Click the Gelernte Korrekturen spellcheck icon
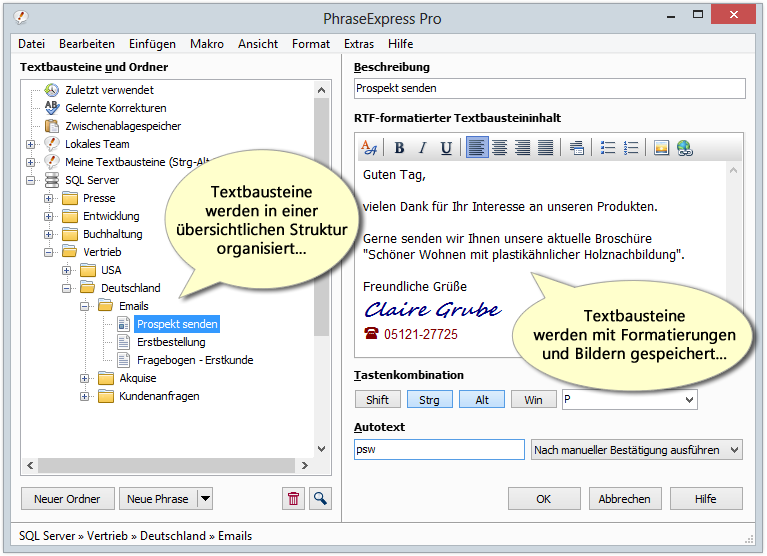 [x=52, y=108]
